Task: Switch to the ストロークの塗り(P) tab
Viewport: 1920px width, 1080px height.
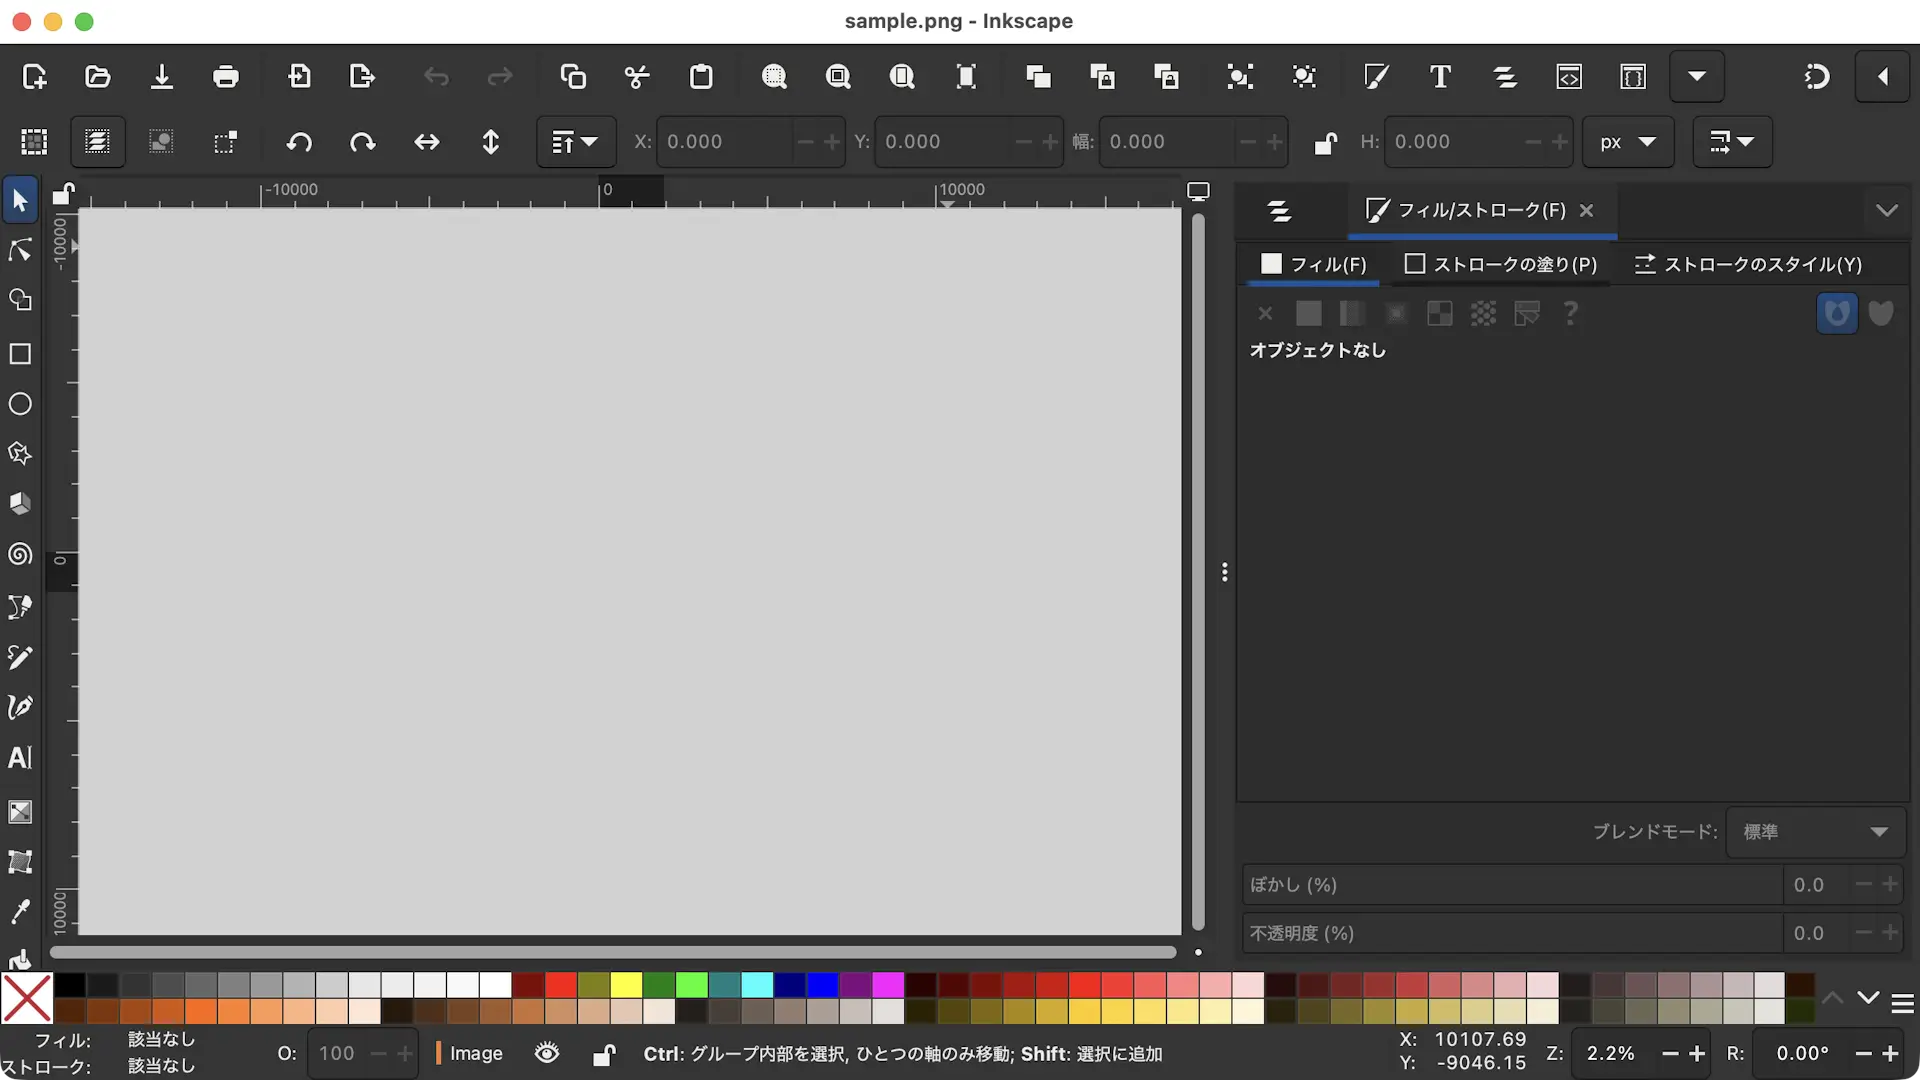Action: pyautogui.click(x=1501, y=264)
